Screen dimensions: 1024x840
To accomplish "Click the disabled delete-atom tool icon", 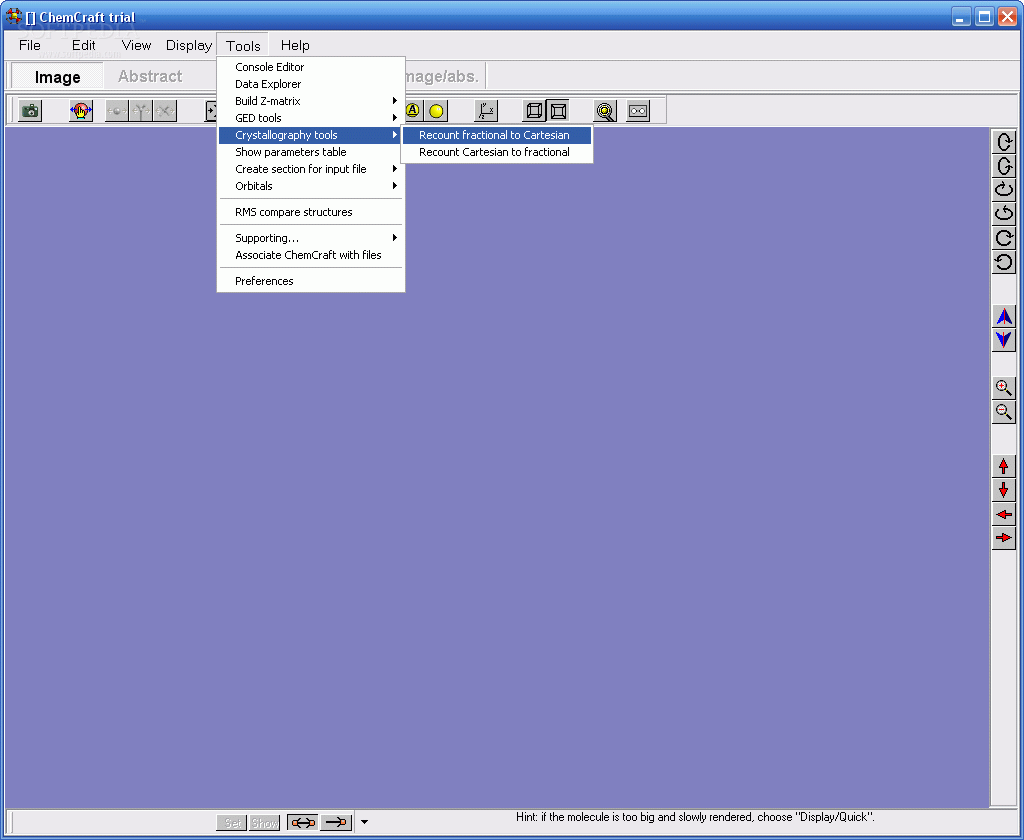I will (165, 111).
